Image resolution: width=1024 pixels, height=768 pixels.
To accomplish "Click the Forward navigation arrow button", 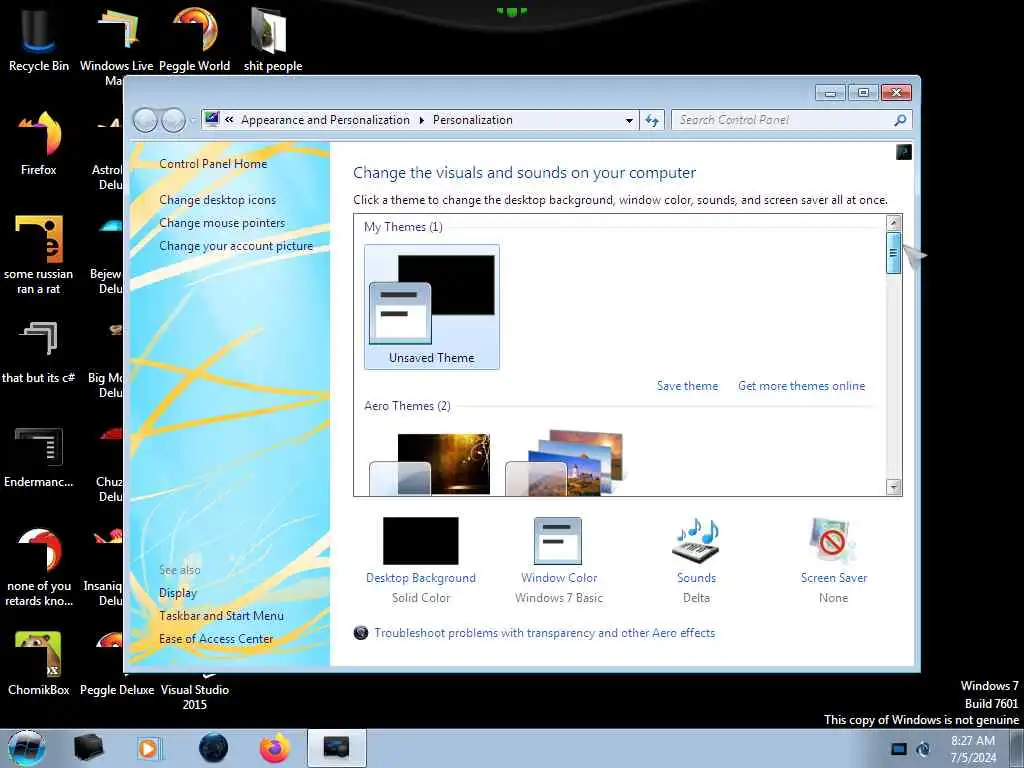I will pos(173,120).
